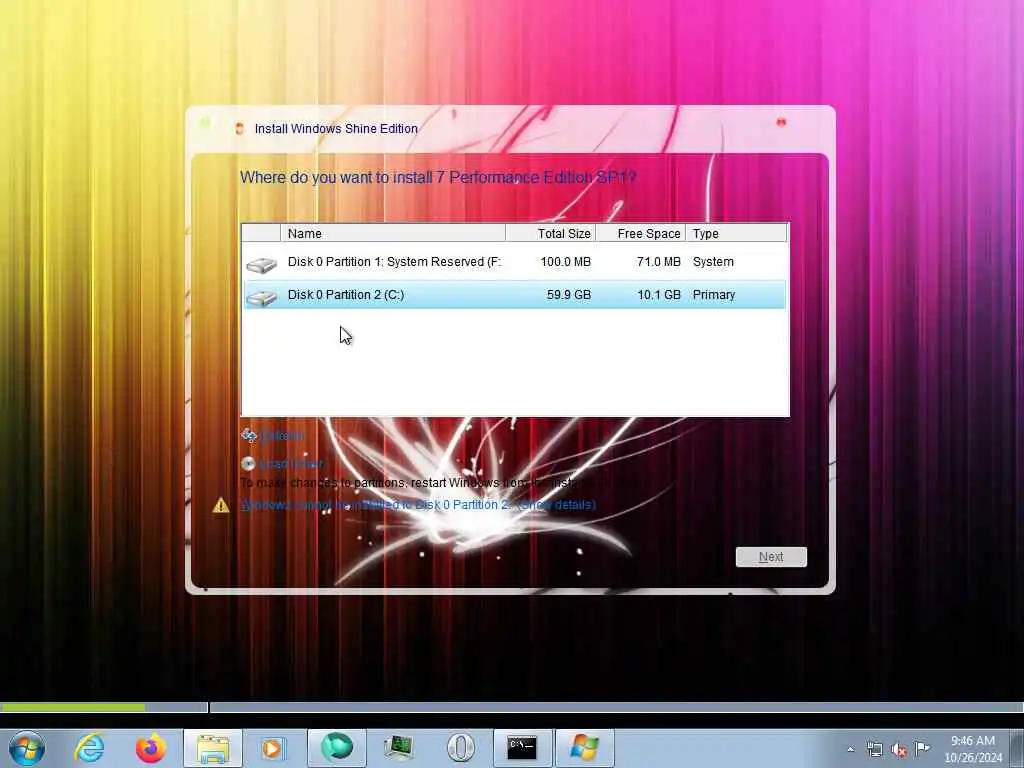
Task: Switch to the Command Prompt taskbar window
Action: coord(522,748)
